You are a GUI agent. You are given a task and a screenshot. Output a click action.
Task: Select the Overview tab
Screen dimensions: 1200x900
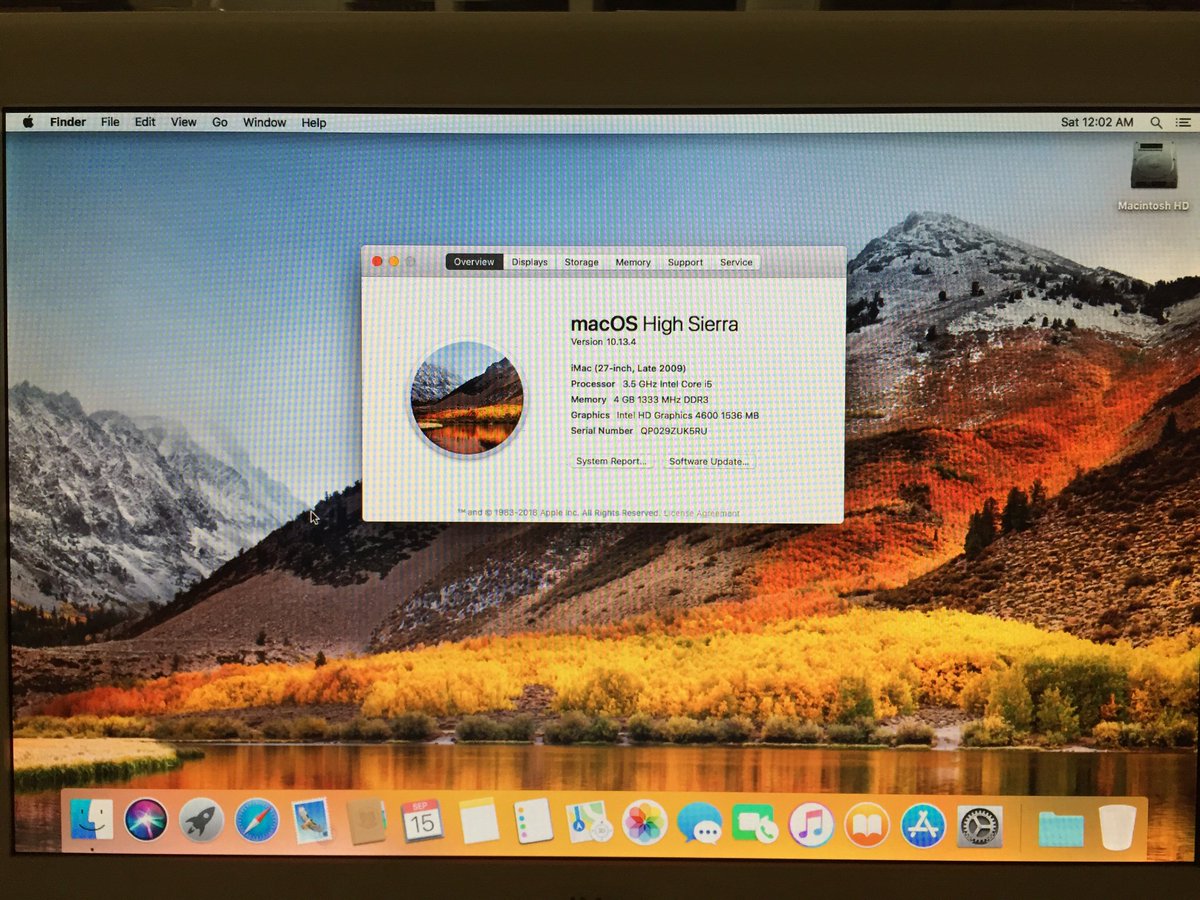point(474,262)
